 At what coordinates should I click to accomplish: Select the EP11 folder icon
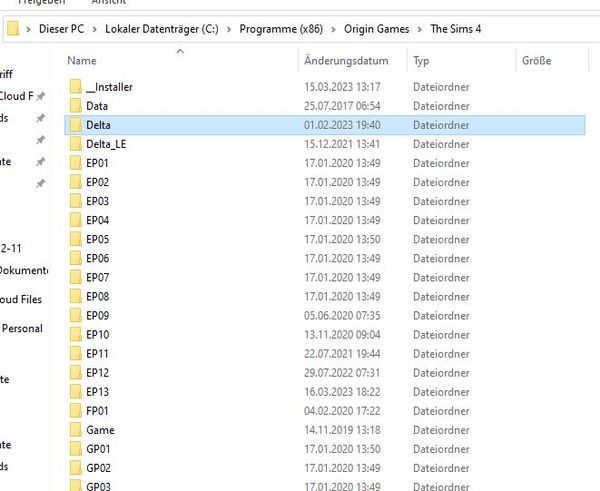pyautogui.click(x=76, y=354)
